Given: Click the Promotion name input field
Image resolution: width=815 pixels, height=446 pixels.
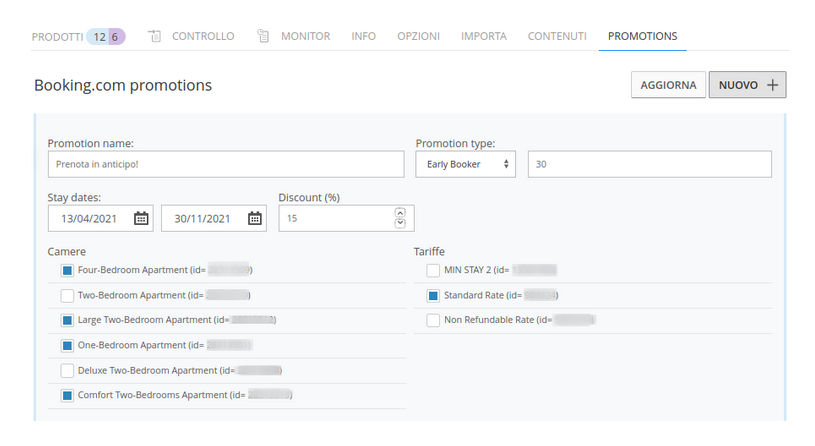Looking at the screenshot, I should click(226, 164).
